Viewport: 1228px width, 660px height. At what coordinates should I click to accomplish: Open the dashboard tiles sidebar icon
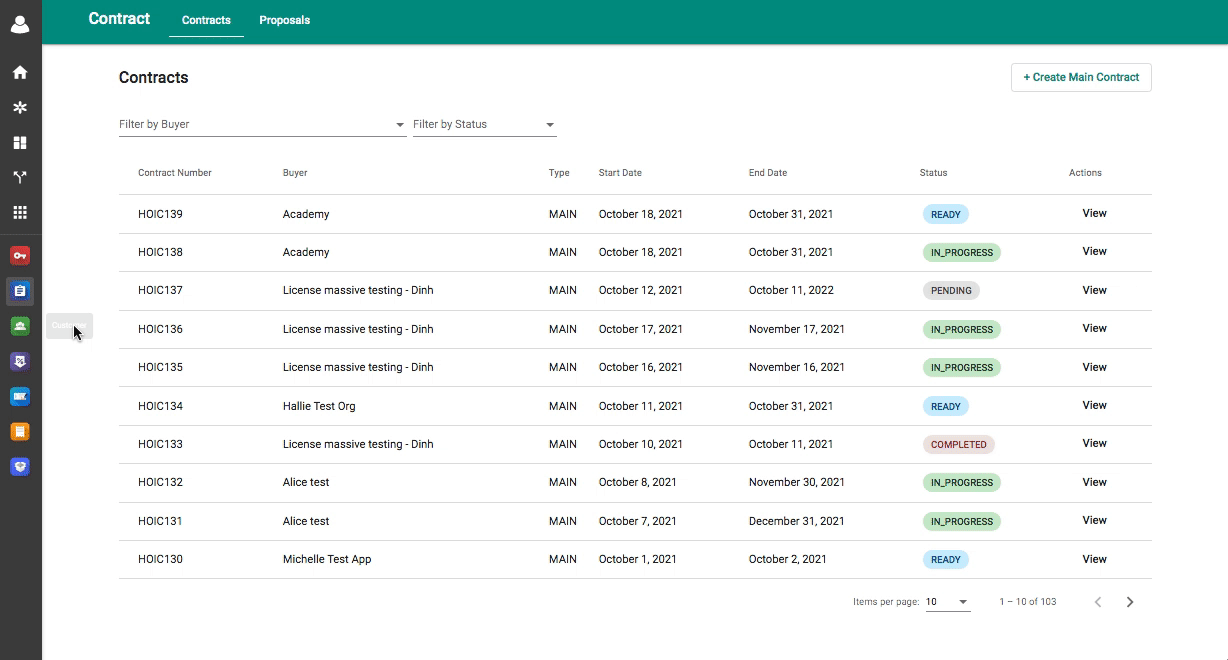(x=20, y=143)
